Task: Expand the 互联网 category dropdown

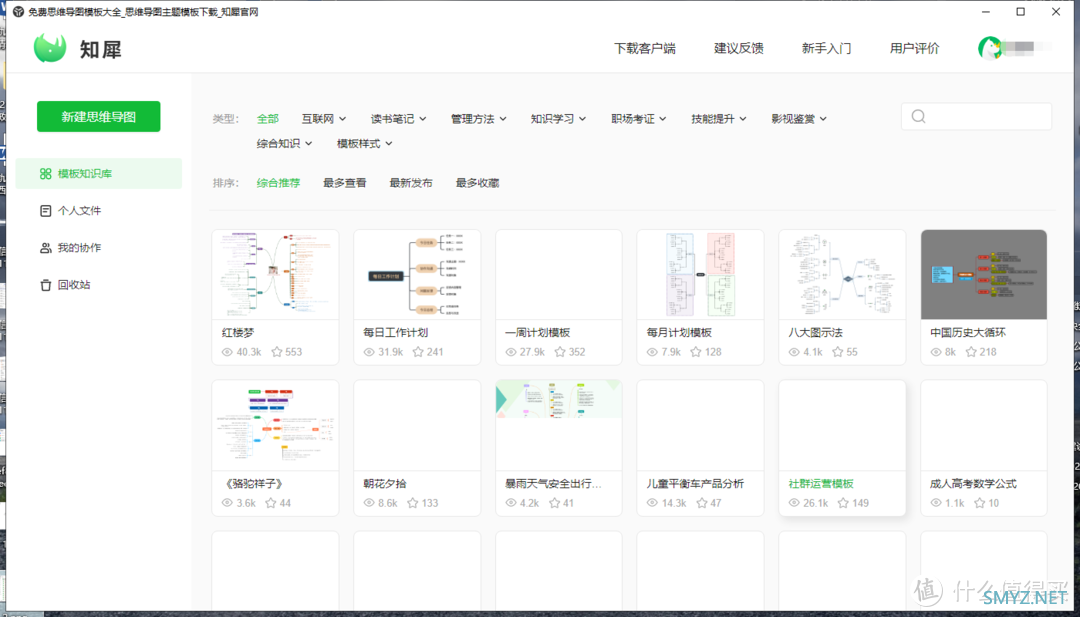Action: pos(324,118)
